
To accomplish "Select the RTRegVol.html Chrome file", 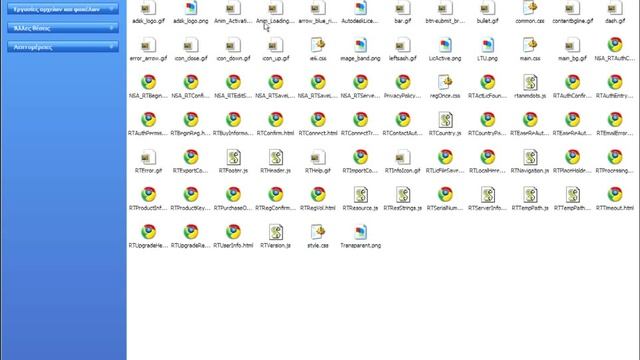I will [318, 195].
